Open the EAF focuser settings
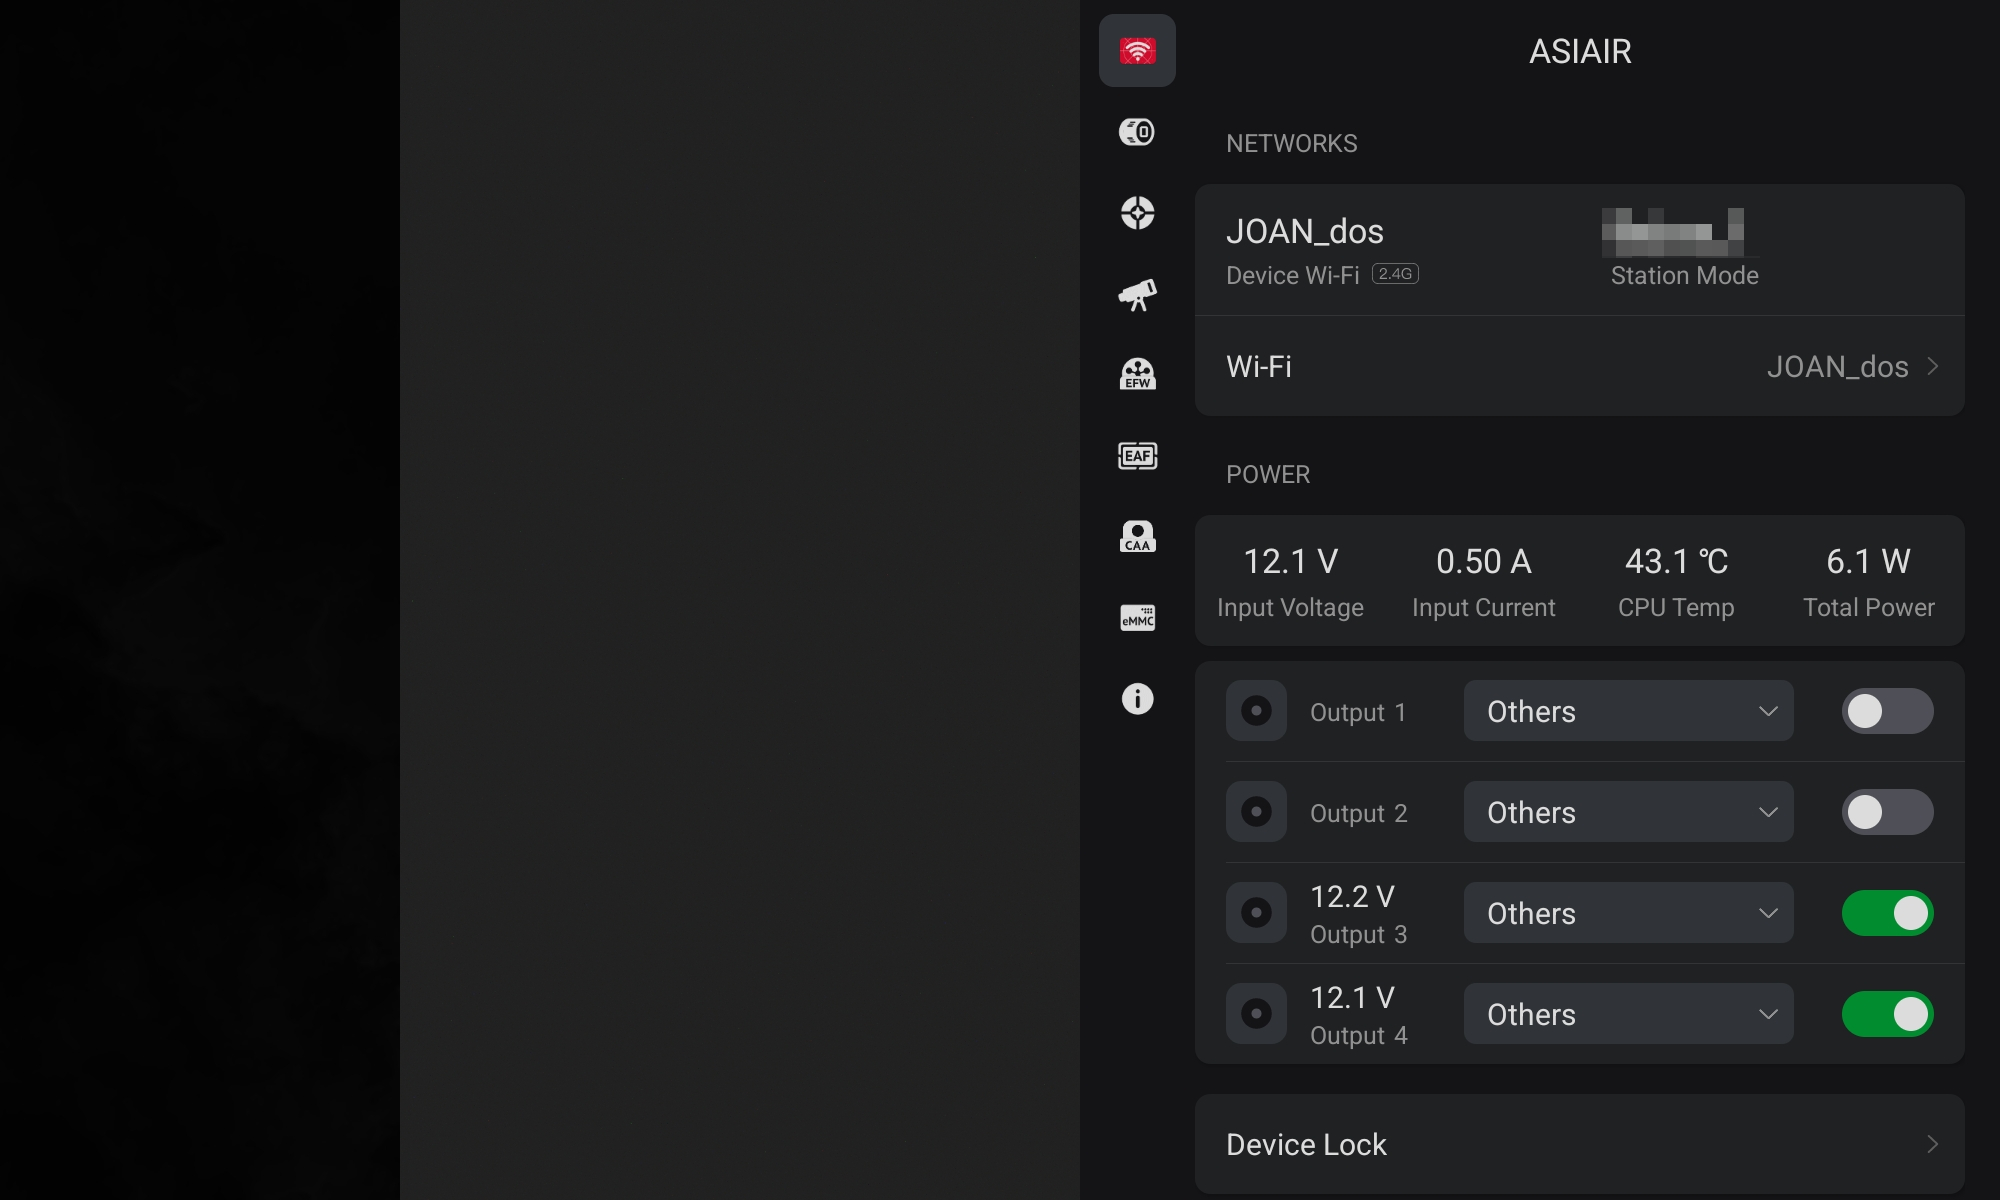Image resolution: width=2000 pixels, height=1200 pixels. point(1137,456)
